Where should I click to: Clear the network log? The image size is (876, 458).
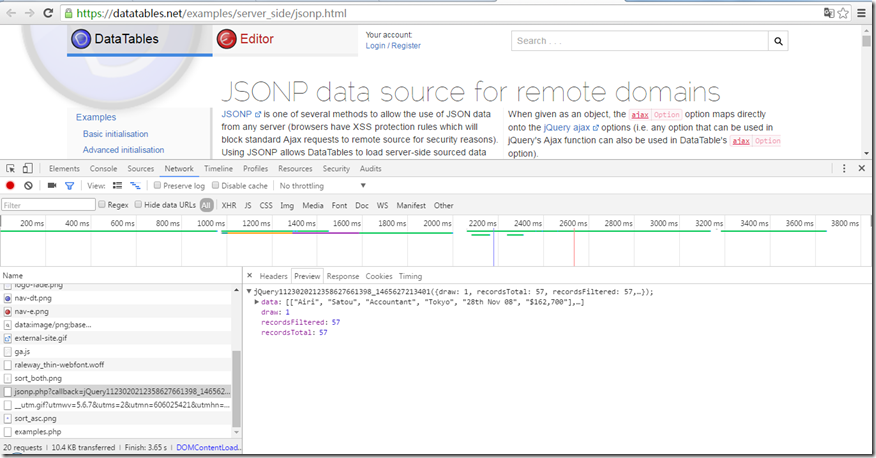pyautogui.click(x=28, y=186)
